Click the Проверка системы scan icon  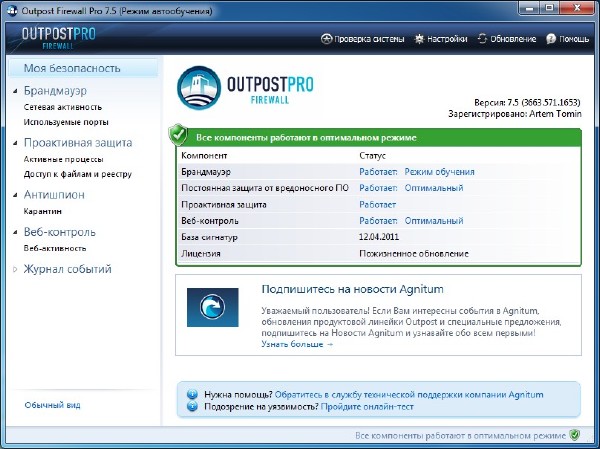(326, 40)
